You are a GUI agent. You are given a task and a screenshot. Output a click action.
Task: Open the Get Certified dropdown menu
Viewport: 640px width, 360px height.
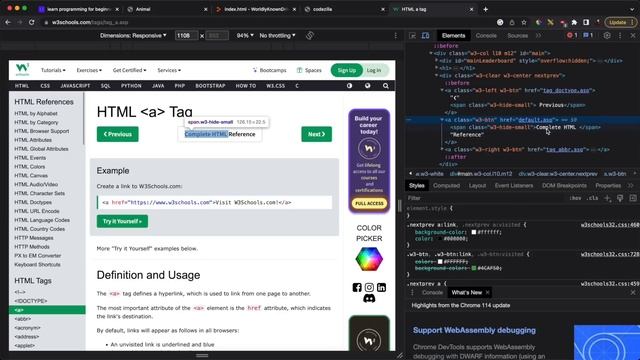click(x=129, y=70)
